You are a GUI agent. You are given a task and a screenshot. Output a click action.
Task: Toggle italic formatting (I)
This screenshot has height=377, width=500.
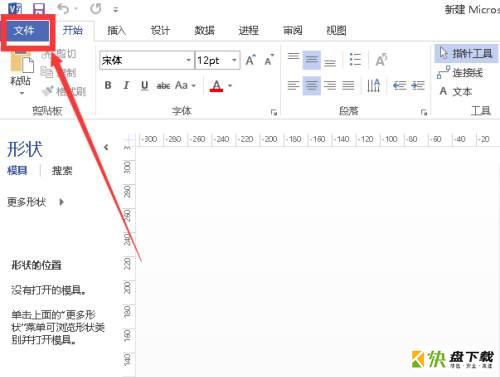click(x=126, y=85)
